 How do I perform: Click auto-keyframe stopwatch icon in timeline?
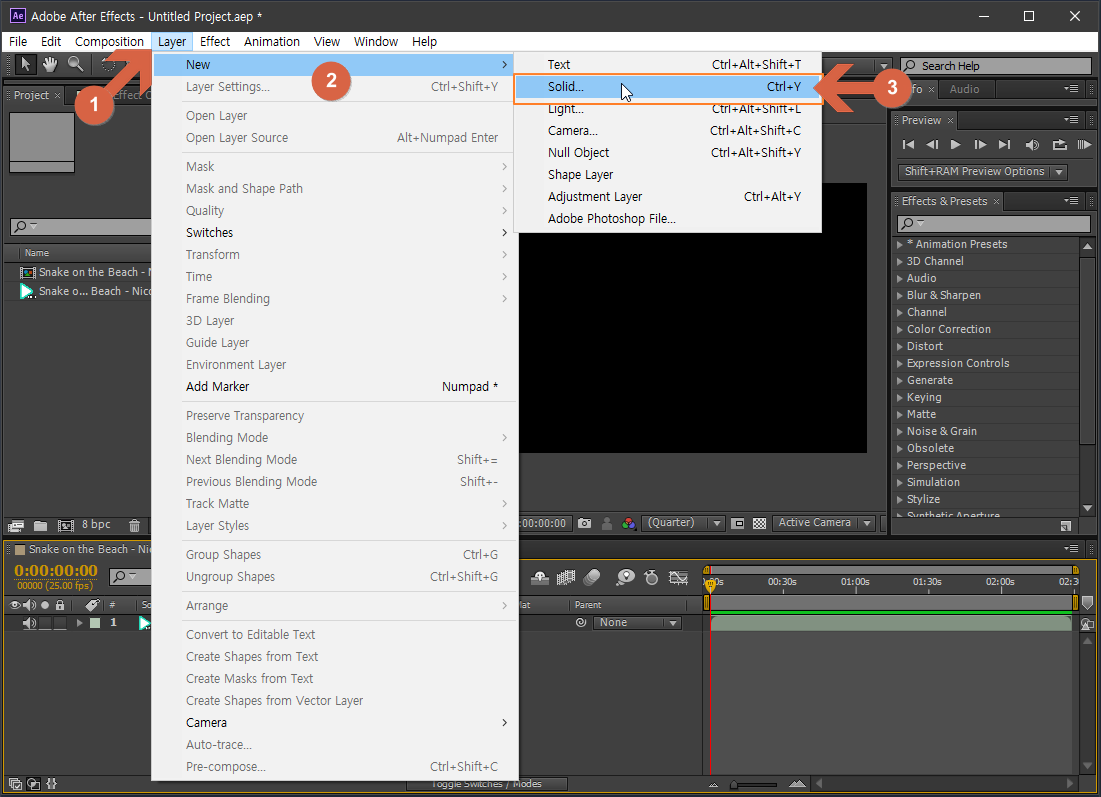click(652, 578)
